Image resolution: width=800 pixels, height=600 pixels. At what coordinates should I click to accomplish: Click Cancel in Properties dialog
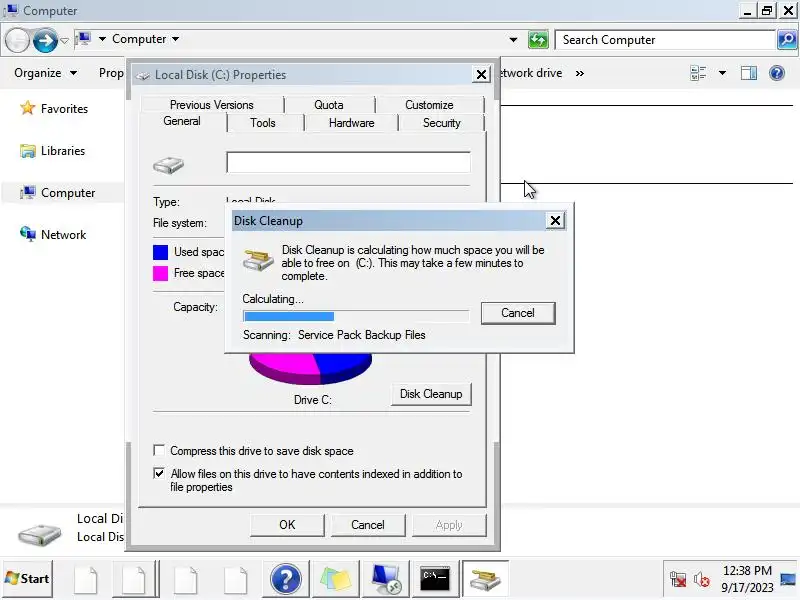click(368, 524)
